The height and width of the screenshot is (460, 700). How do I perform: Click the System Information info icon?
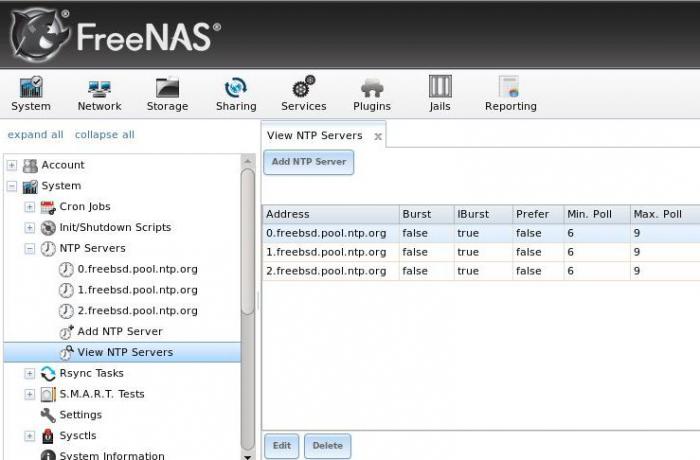pyautogui.click(x=48, y=455)
